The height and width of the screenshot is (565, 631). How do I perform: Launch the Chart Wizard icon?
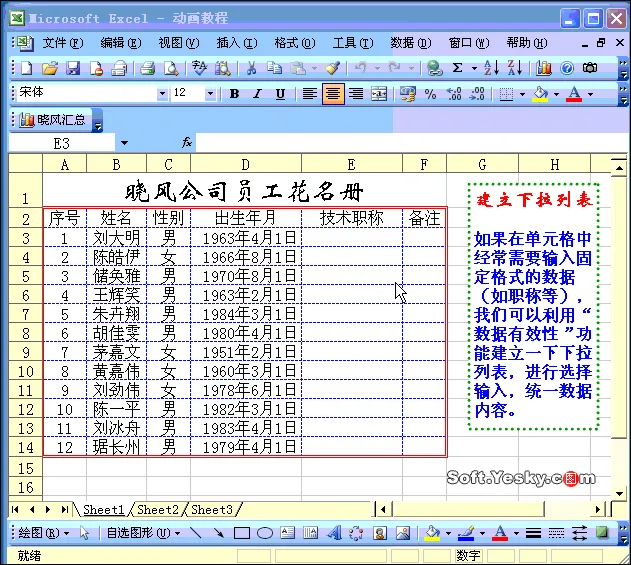point(544,68)
